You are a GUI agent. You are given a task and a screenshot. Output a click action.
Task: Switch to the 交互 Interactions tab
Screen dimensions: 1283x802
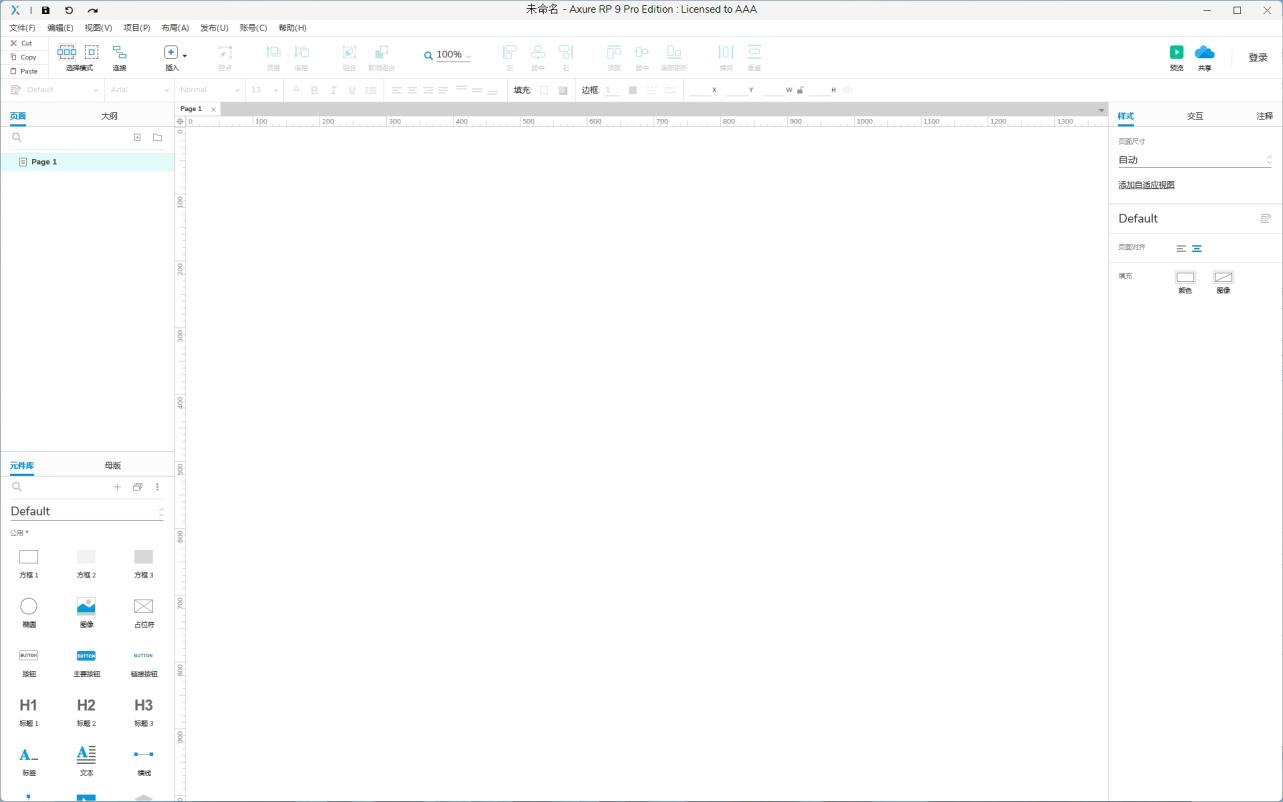coord(1195,116)
